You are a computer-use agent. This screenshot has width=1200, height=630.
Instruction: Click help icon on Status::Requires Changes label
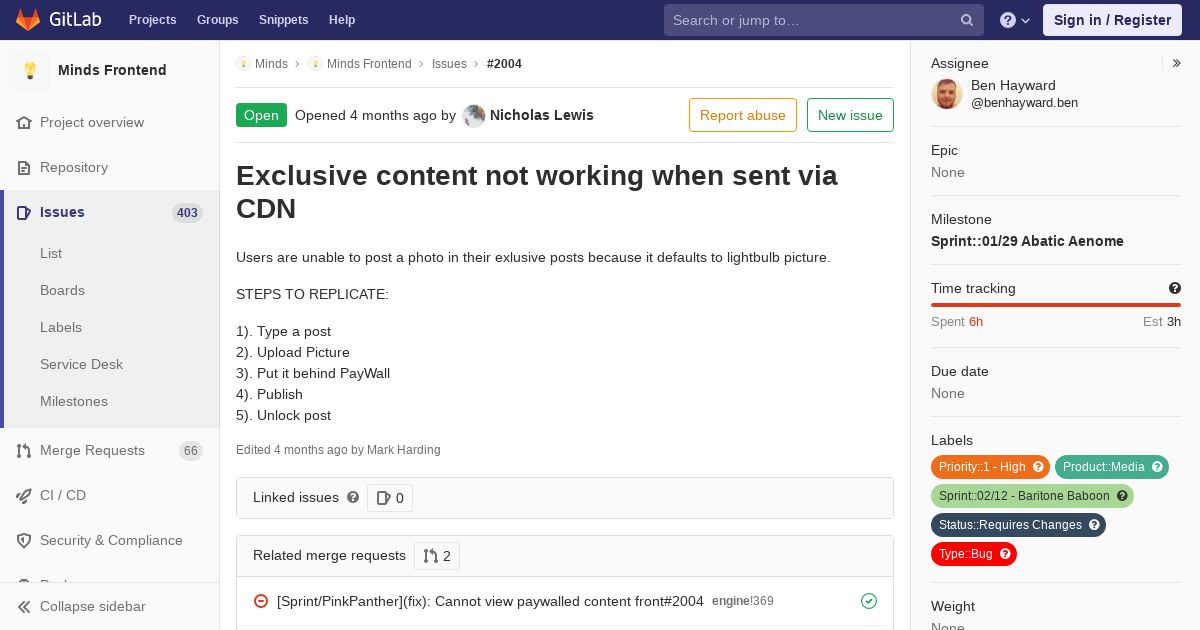pos(1094,525)
